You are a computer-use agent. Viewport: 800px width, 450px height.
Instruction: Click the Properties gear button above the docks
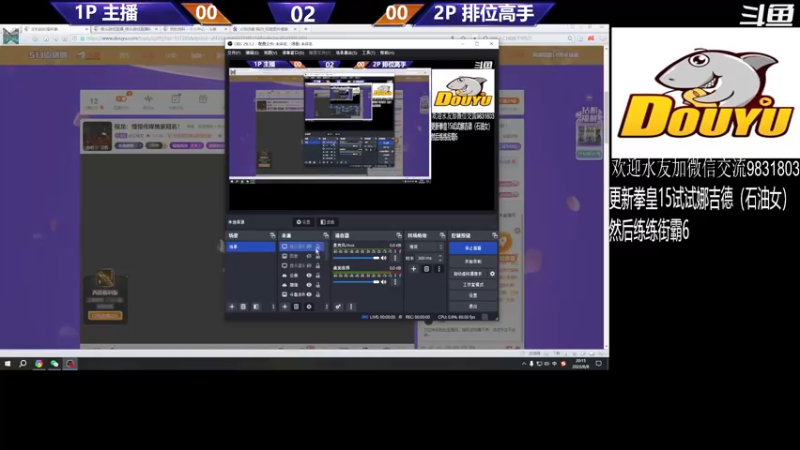click(304, 222)
